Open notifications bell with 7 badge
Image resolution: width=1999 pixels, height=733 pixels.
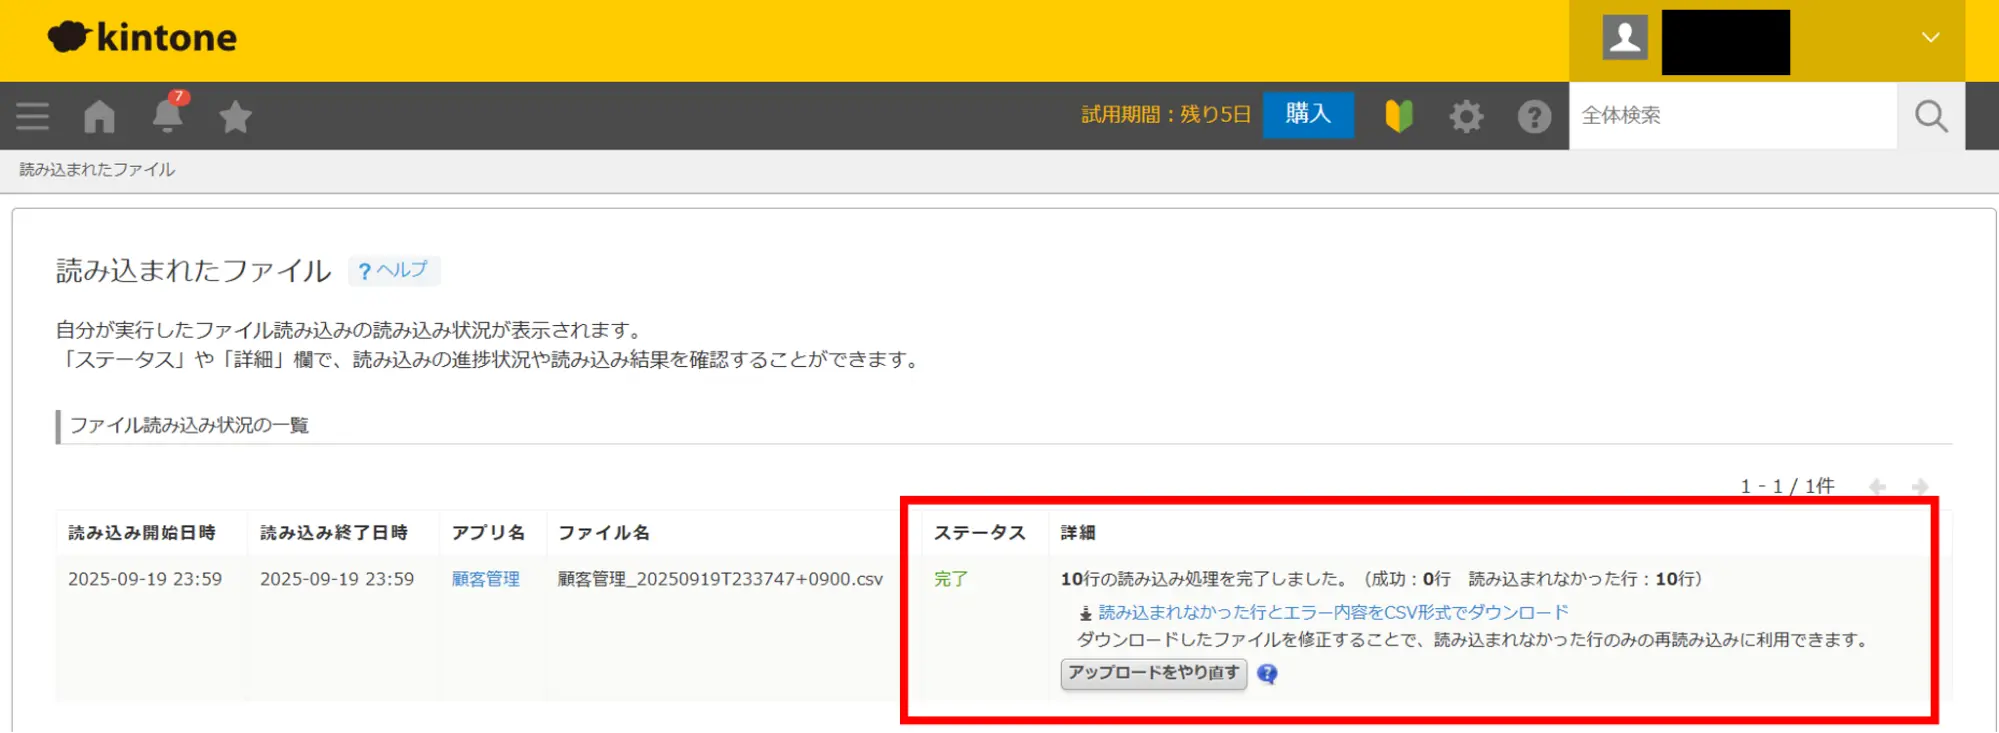click(167, 116)
